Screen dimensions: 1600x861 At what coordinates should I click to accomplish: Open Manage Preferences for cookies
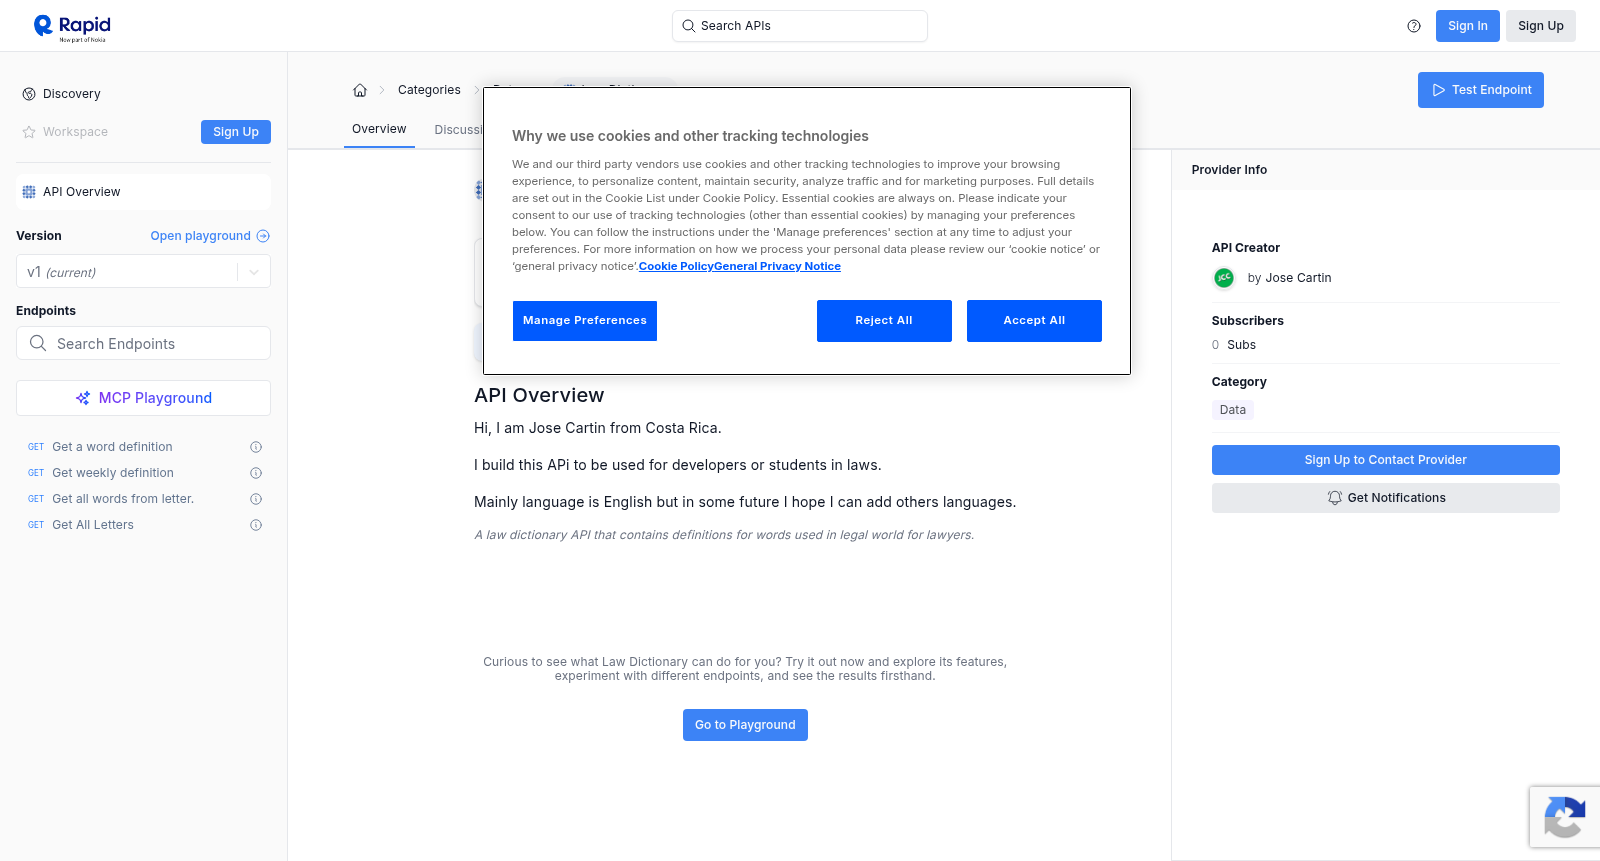585,321
